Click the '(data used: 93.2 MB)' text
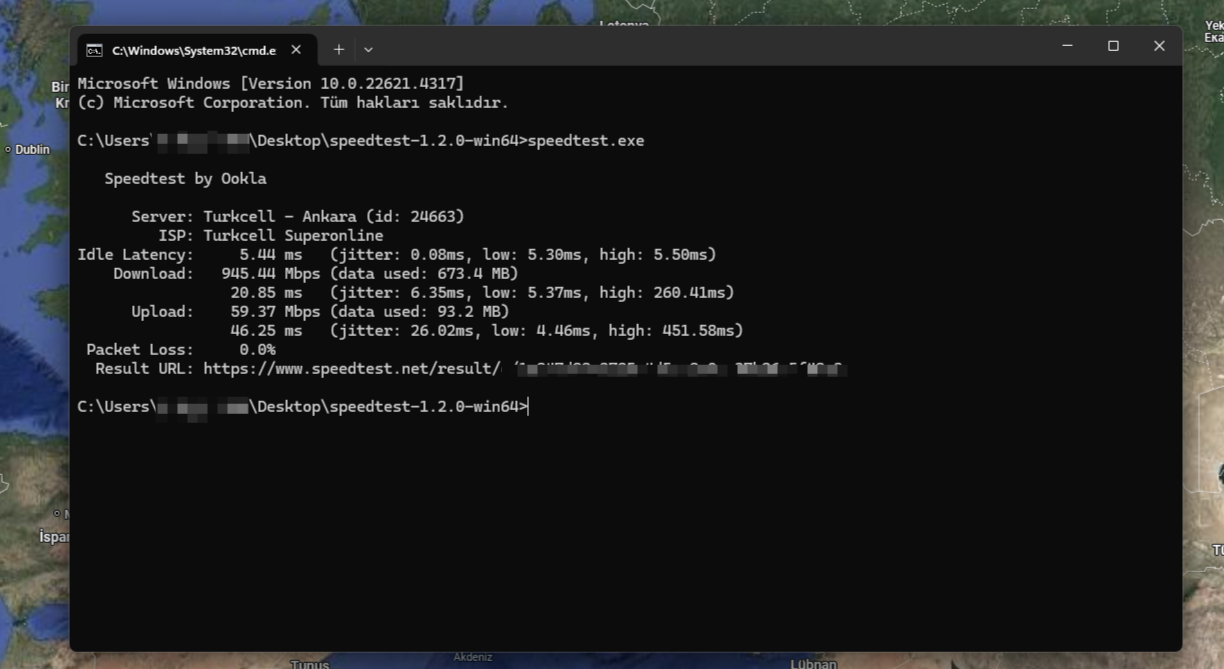The width and height of the screenshot is (1224, 669). coord(420,312)
